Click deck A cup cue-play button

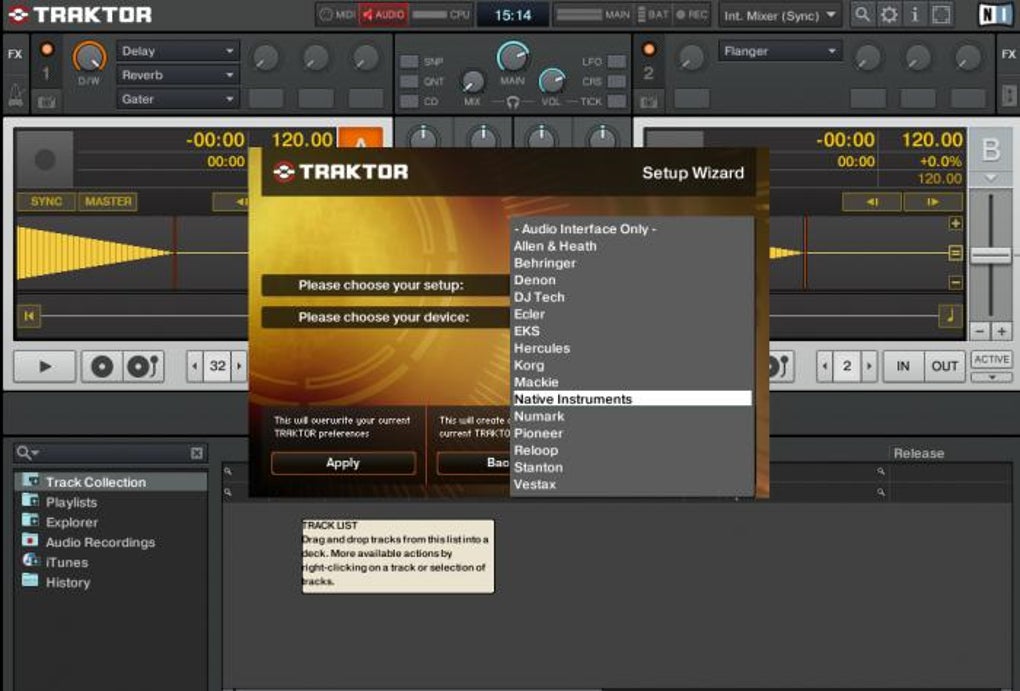click(x=143, y=366)
